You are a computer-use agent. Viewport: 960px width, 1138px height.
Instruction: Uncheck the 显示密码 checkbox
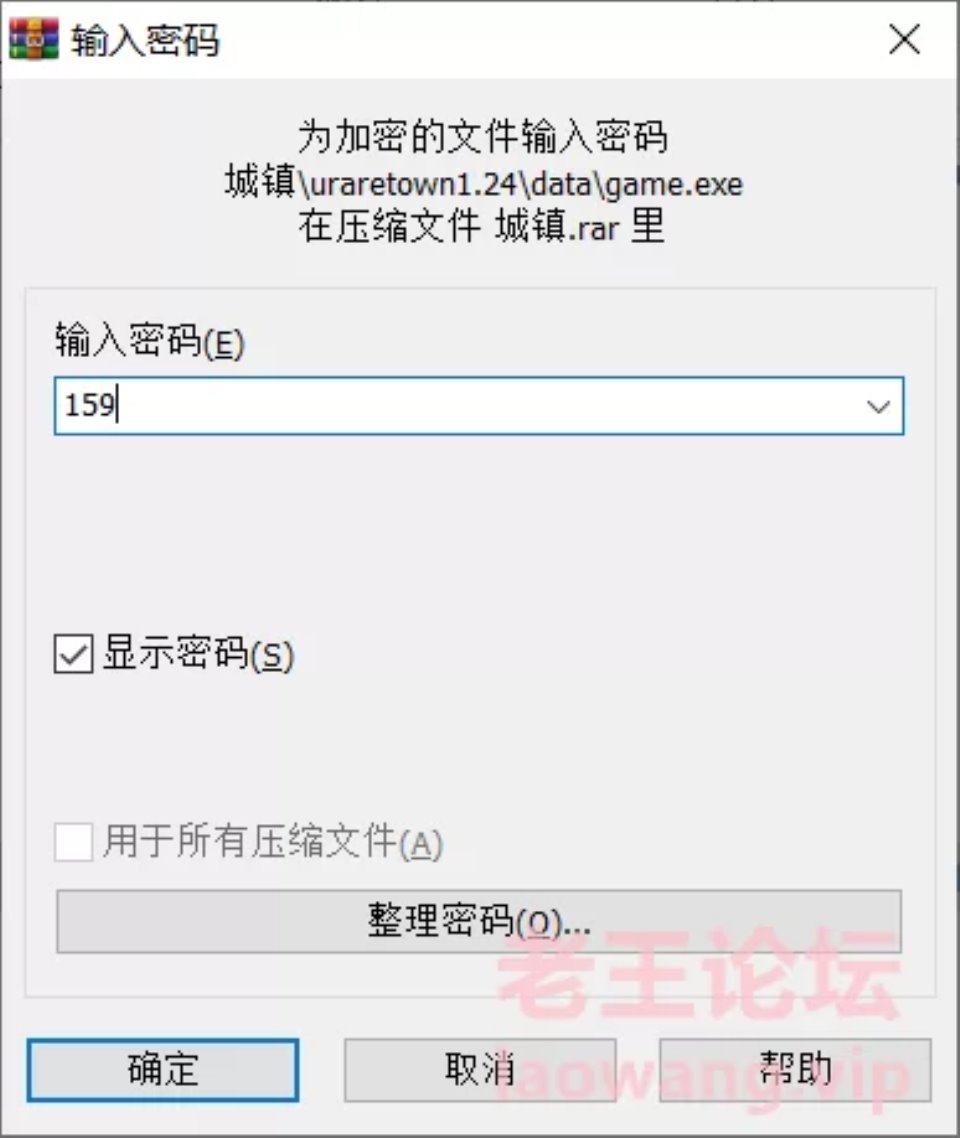click(73, 654)
